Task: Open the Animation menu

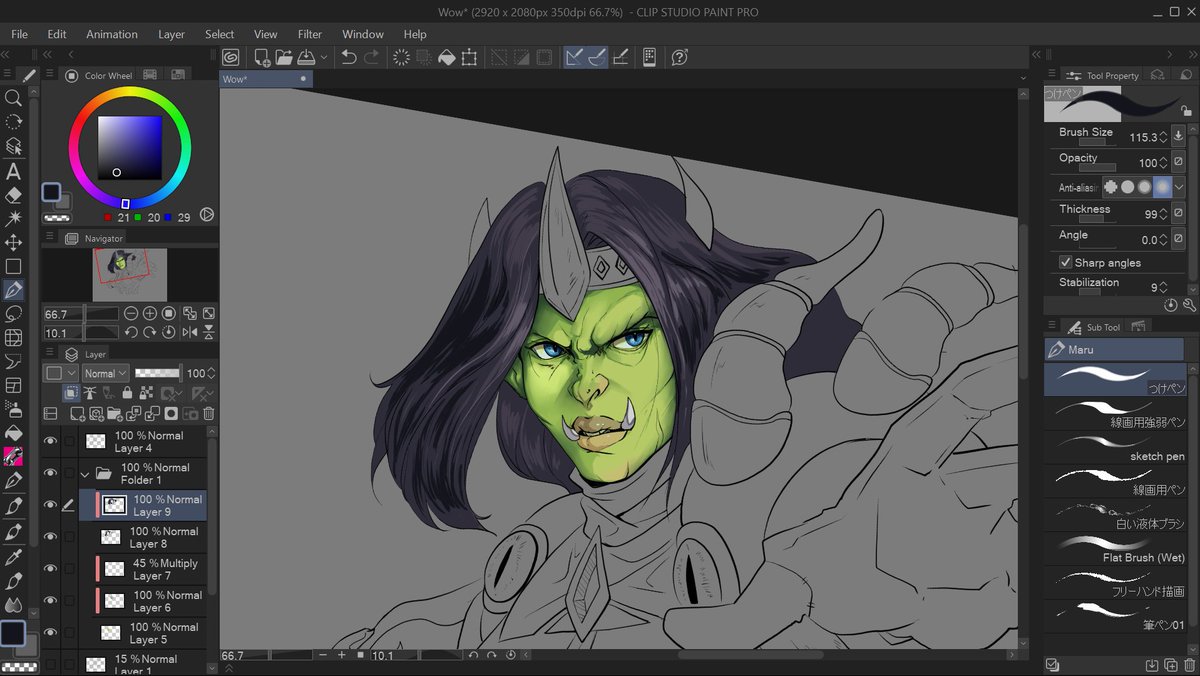Action: [112, 34]
